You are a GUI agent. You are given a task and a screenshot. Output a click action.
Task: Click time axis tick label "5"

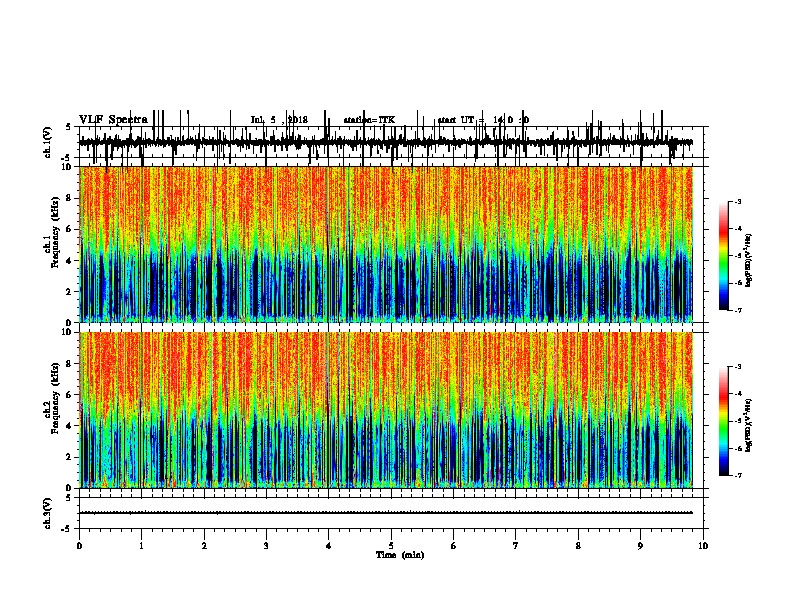[x=391, y=545]
